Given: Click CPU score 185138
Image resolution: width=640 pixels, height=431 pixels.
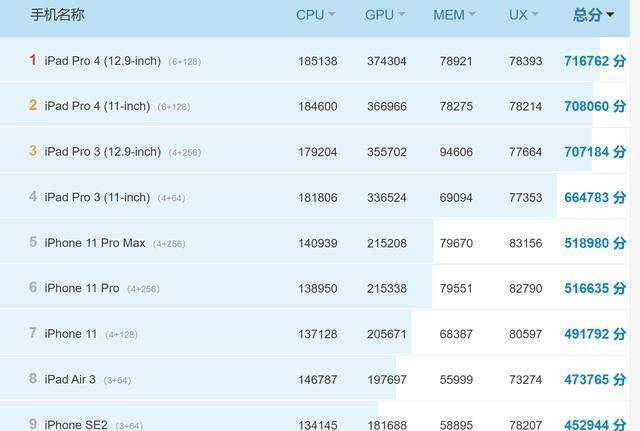Looking at the screenshot, I should click(318, 61).
